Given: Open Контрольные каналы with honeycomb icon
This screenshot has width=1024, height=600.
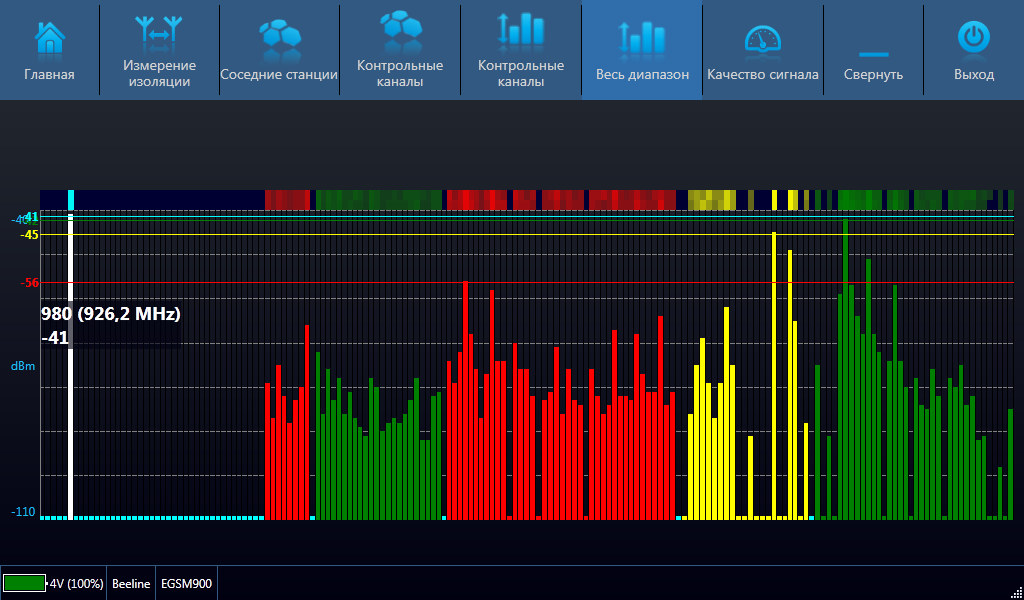Looking at the screenshot, I should [400, 50].
